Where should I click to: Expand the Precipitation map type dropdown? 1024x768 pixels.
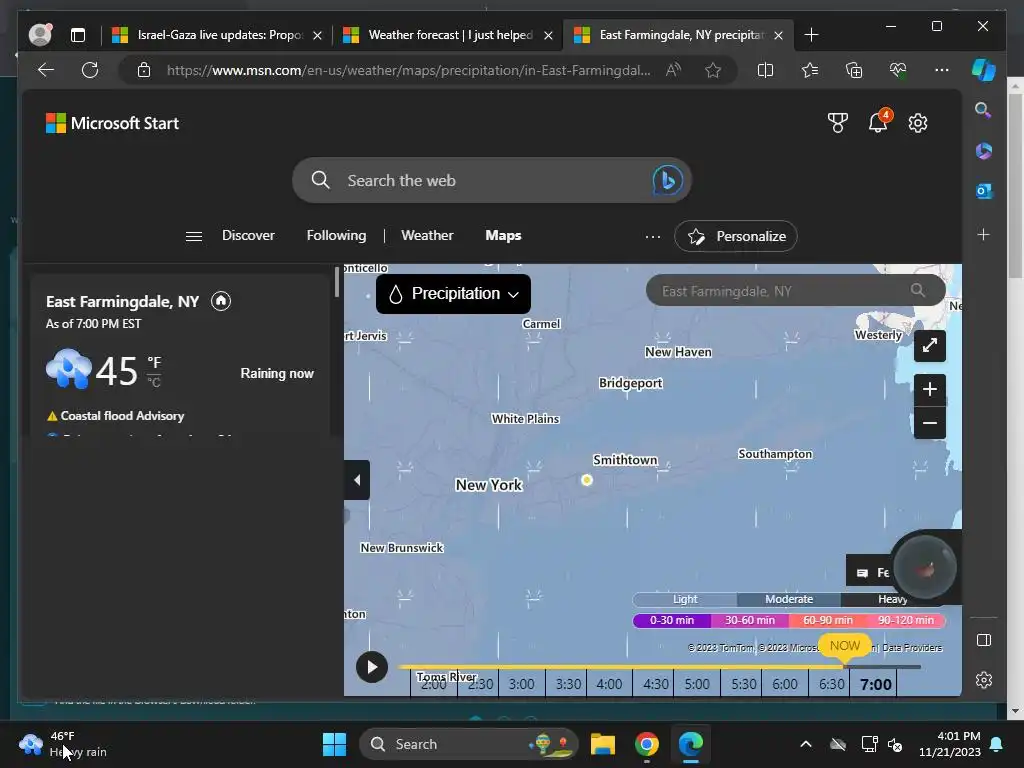click(453, 294)
